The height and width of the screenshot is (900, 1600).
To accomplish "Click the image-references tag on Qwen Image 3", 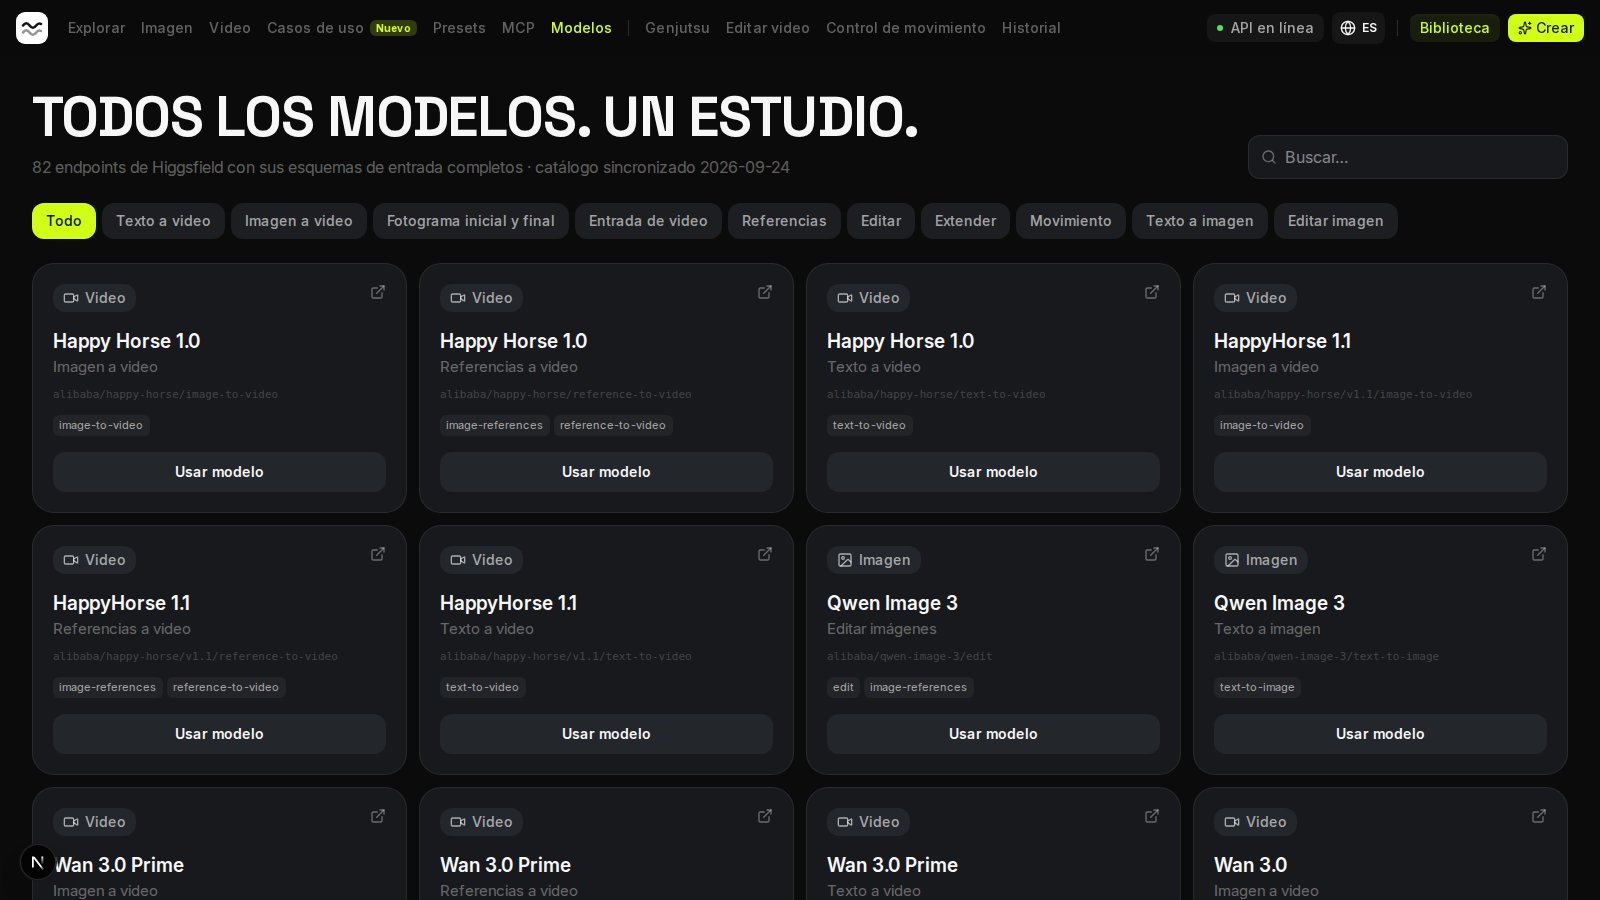I will coord(918,687).
